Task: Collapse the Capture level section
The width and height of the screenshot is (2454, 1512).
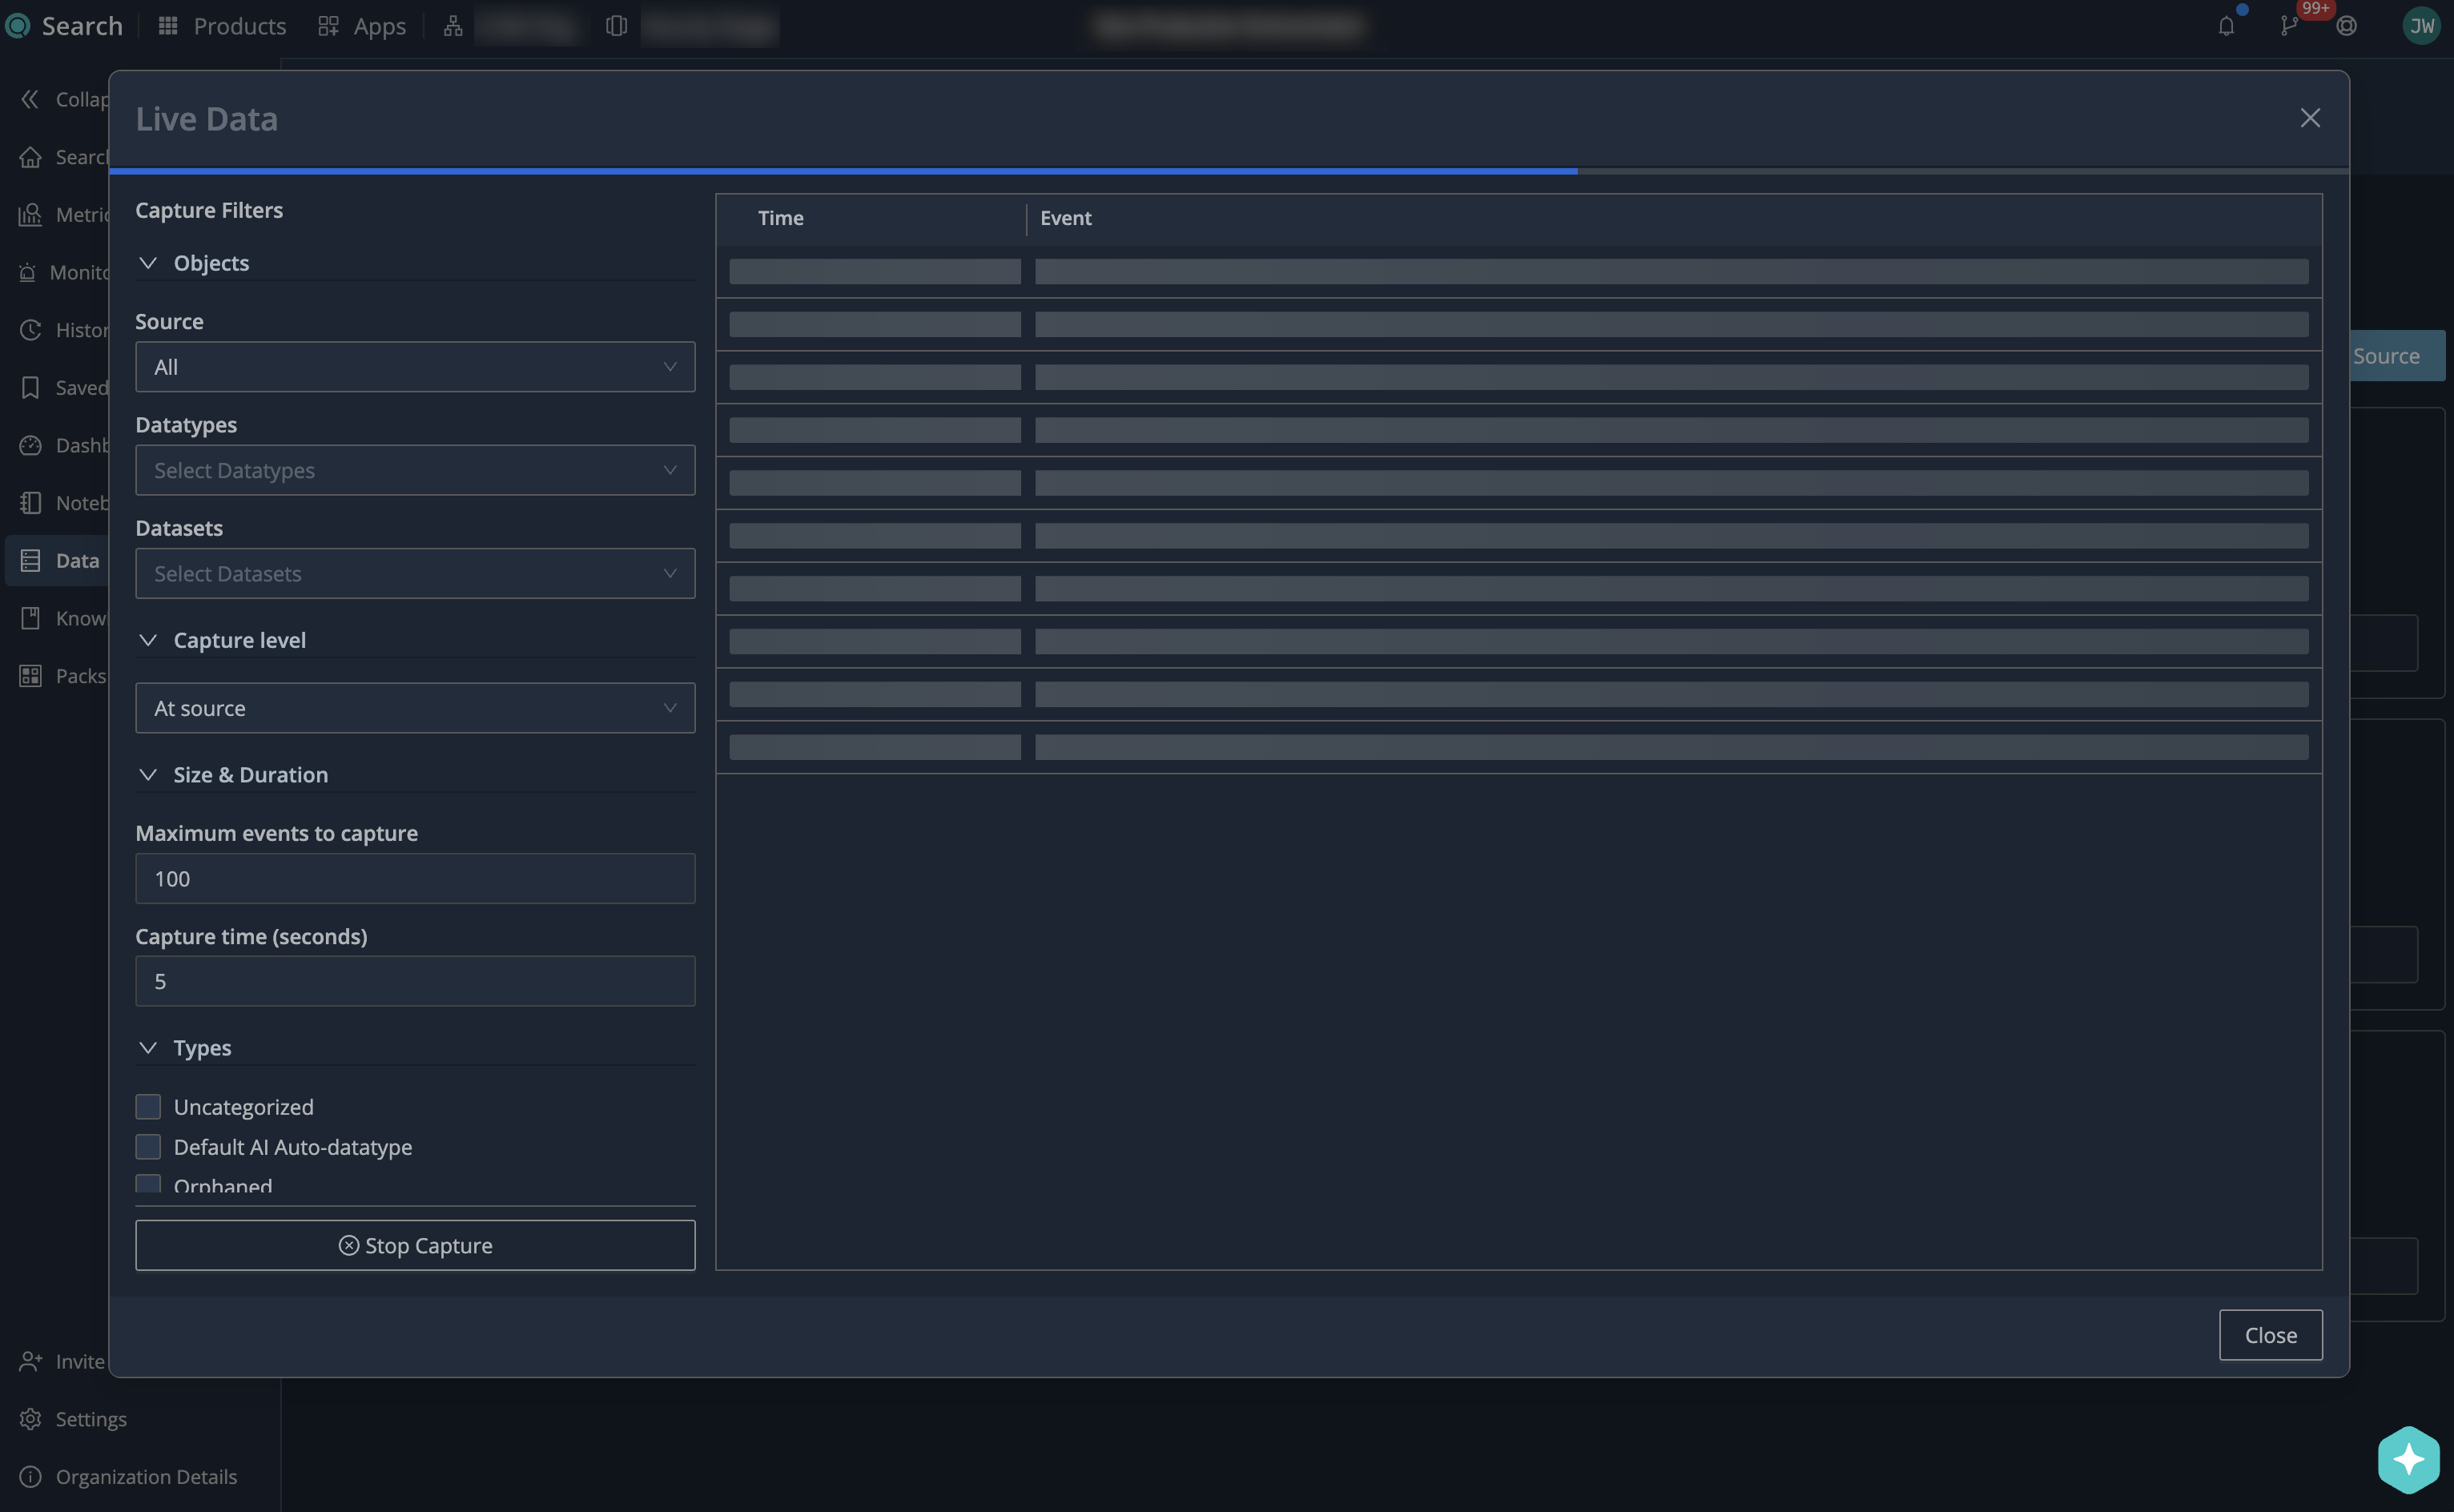Action: [148, 640]
